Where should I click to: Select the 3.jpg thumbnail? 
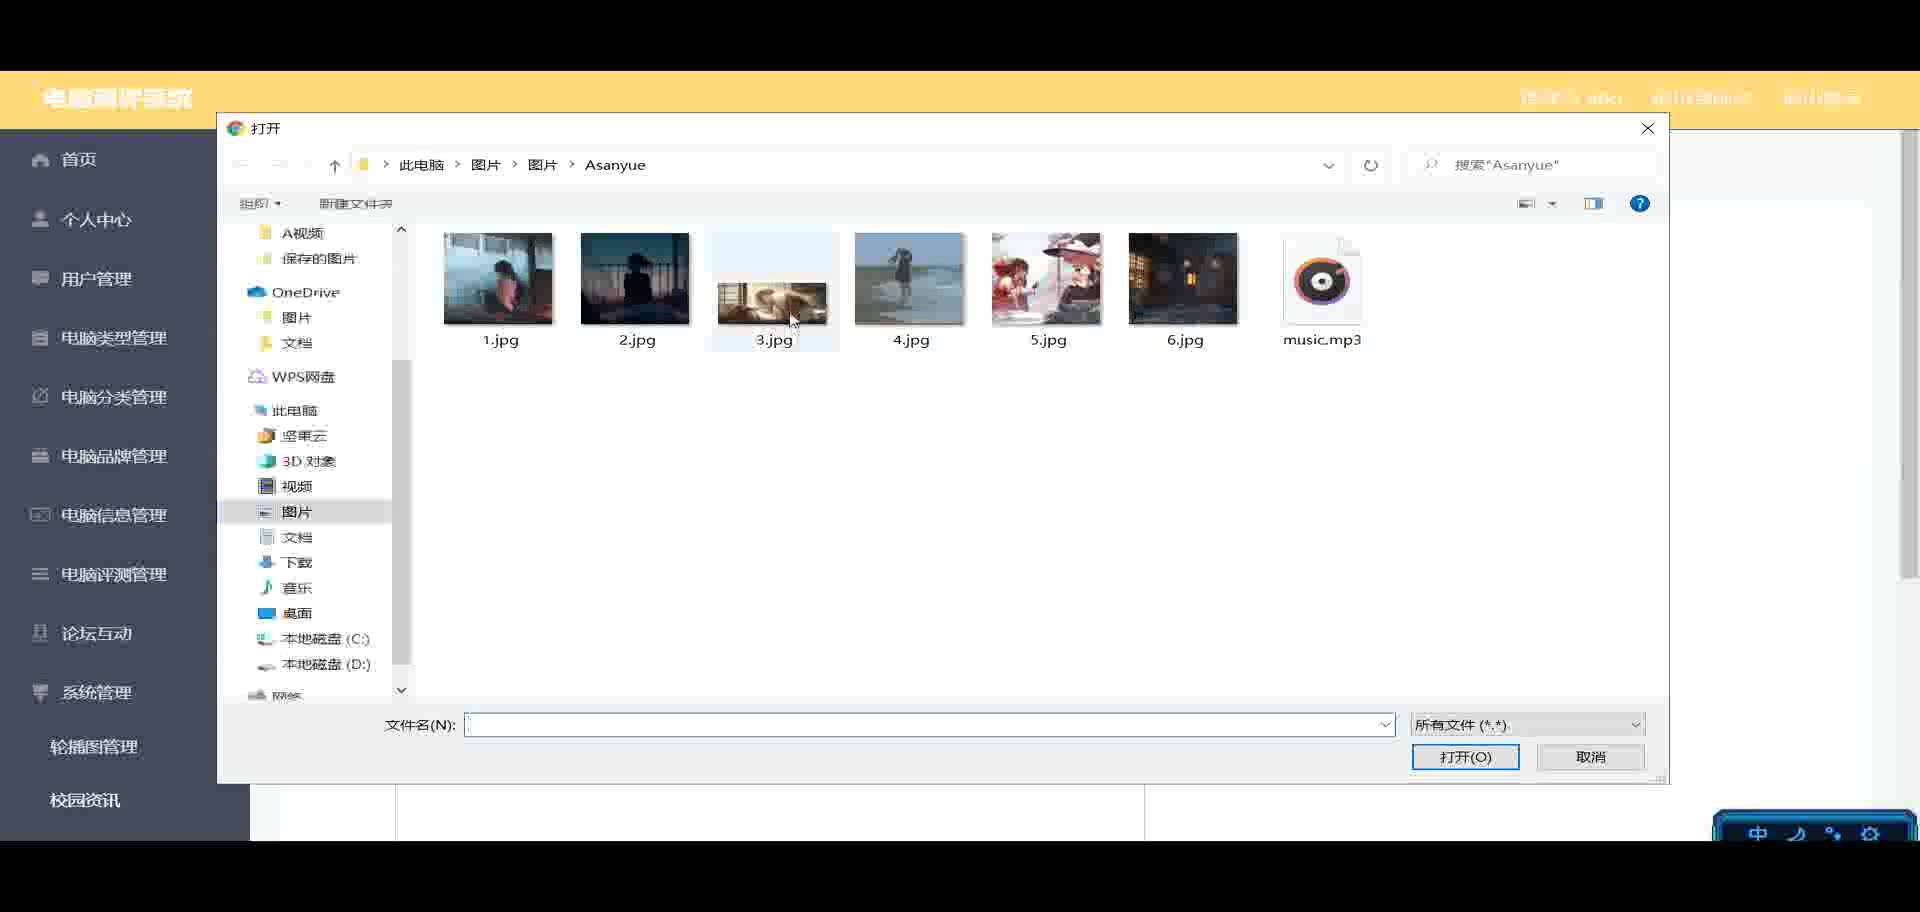pyautogui.click(x=772, y=303)
